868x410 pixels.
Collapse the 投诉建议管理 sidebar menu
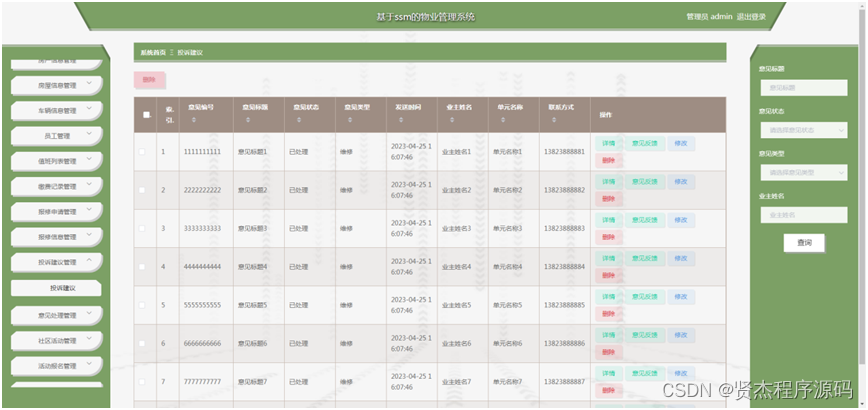57,262
